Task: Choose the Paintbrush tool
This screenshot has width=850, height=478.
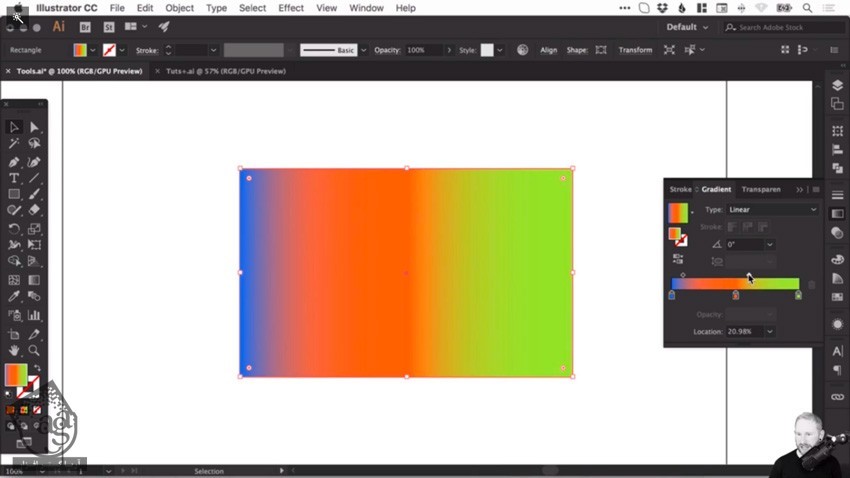Action: pyautogui.click(x=34, y=194)
